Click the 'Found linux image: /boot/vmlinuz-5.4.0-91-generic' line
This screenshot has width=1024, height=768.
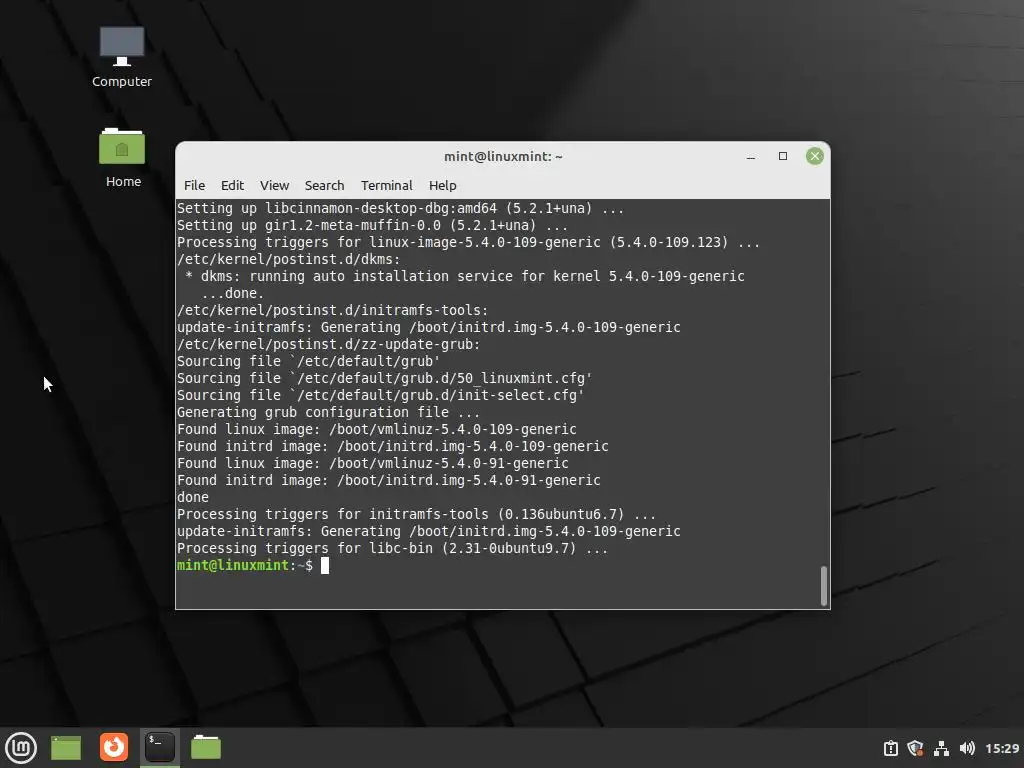(372, 464)
